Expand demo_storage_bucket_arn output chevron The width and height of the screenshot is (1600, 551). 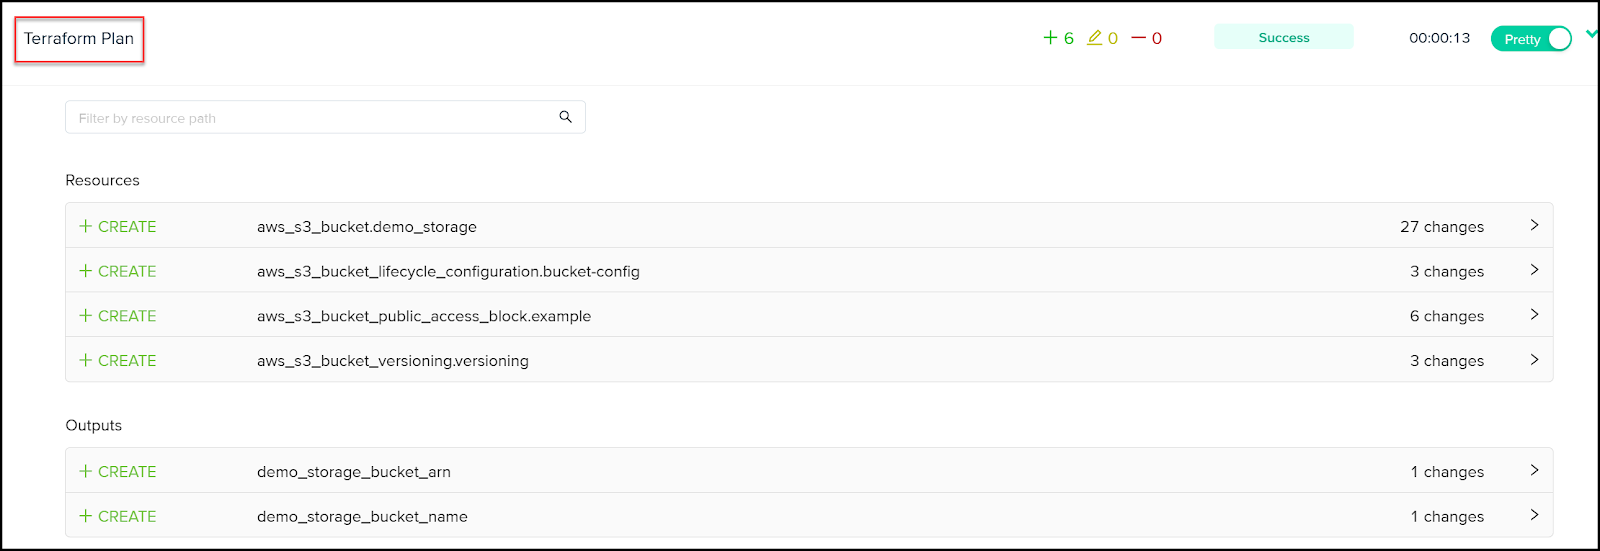[1534, 470]
